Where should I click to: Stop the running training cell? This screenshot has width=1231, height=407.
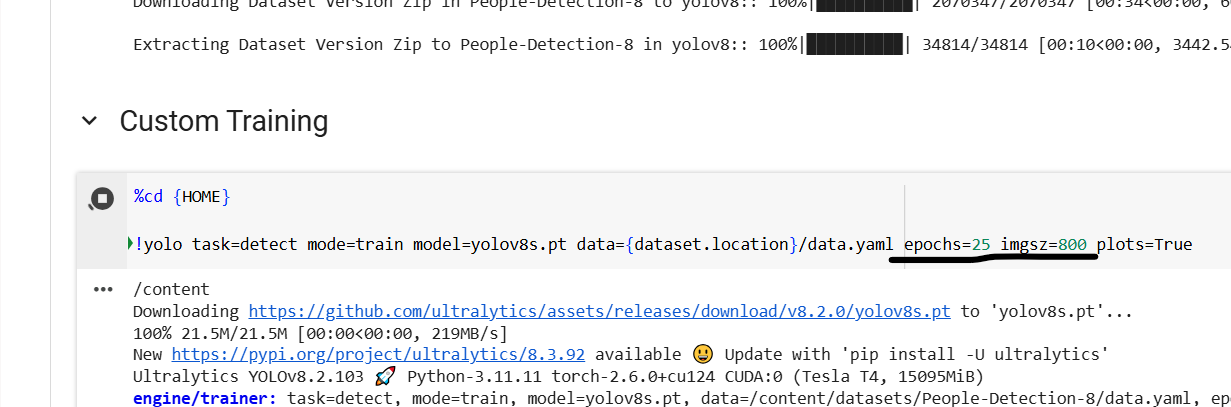(x=101, y=199)
